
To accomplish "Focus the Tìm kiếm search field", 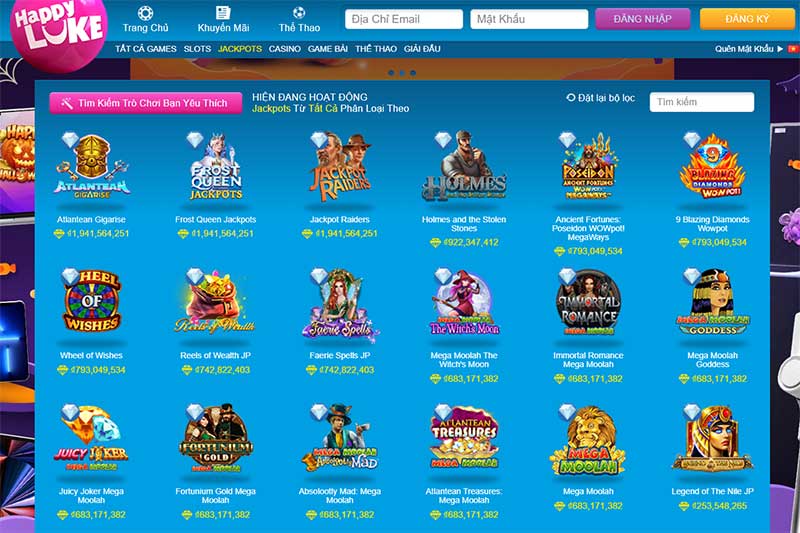I will click(x=702, y=102).
